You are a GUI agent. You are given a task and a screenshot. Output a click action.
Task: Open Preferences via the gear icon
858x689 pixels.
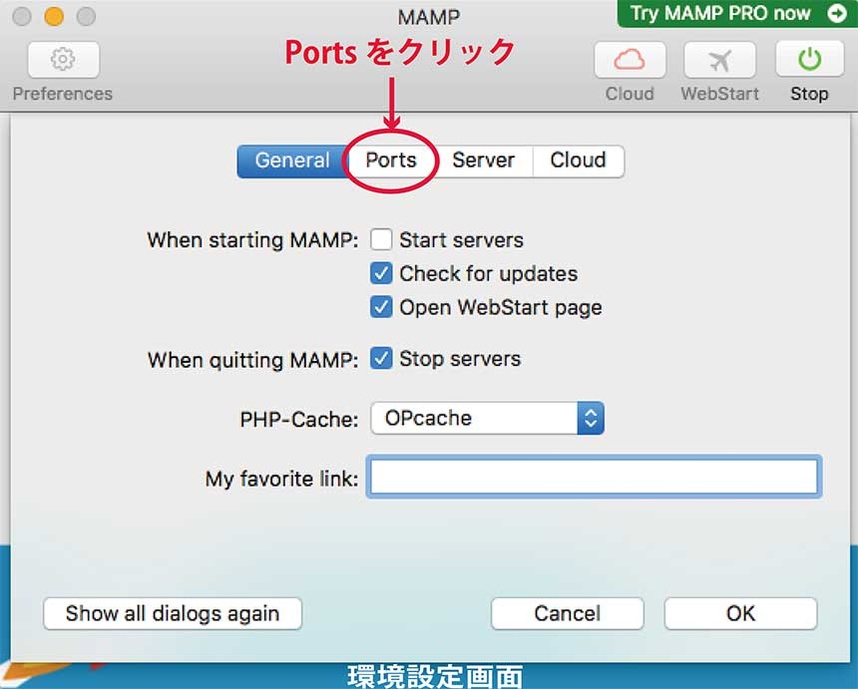click(62, 60)
